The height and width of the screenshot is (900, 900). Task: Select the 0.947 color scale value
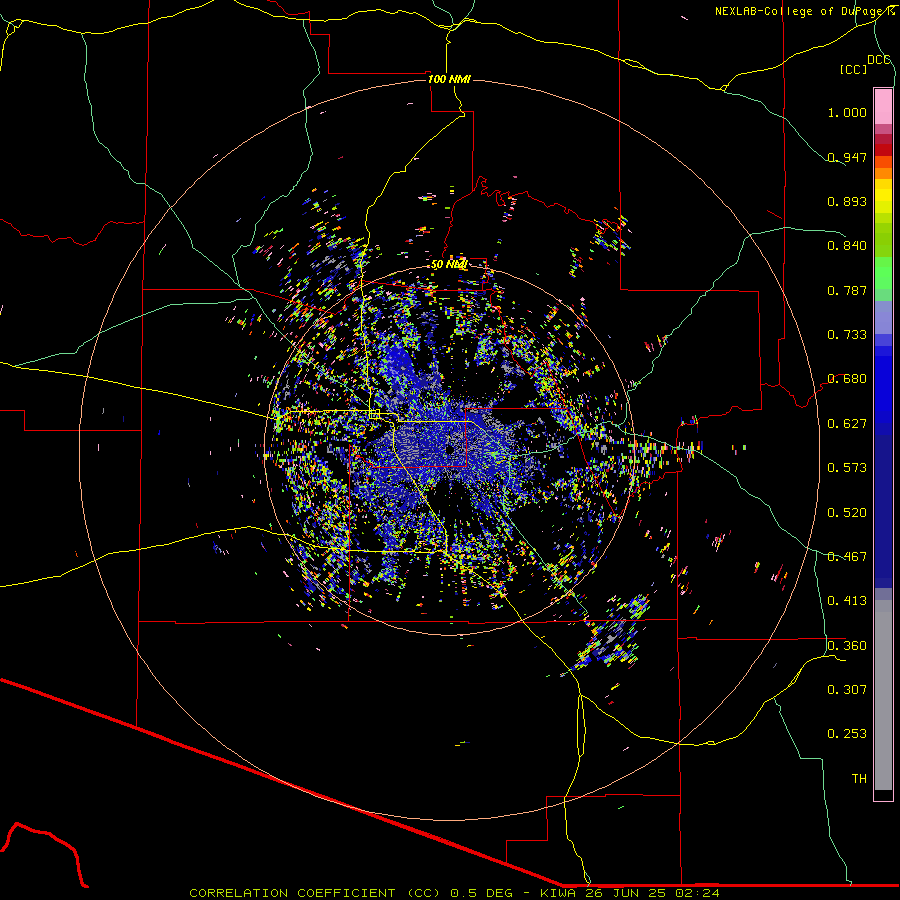(x=847, y=157)
